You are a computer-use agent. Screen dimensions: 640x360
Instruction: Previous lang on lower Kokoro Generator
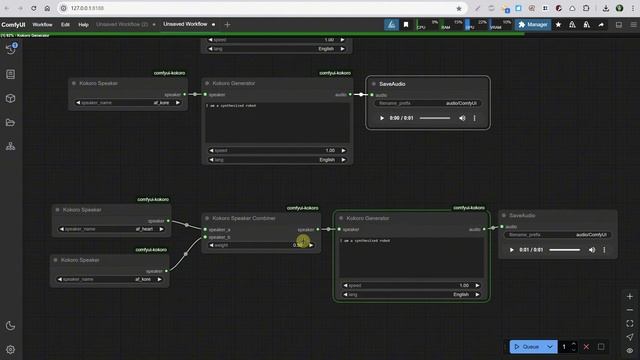pyautogui.click(x=345, y=295)
